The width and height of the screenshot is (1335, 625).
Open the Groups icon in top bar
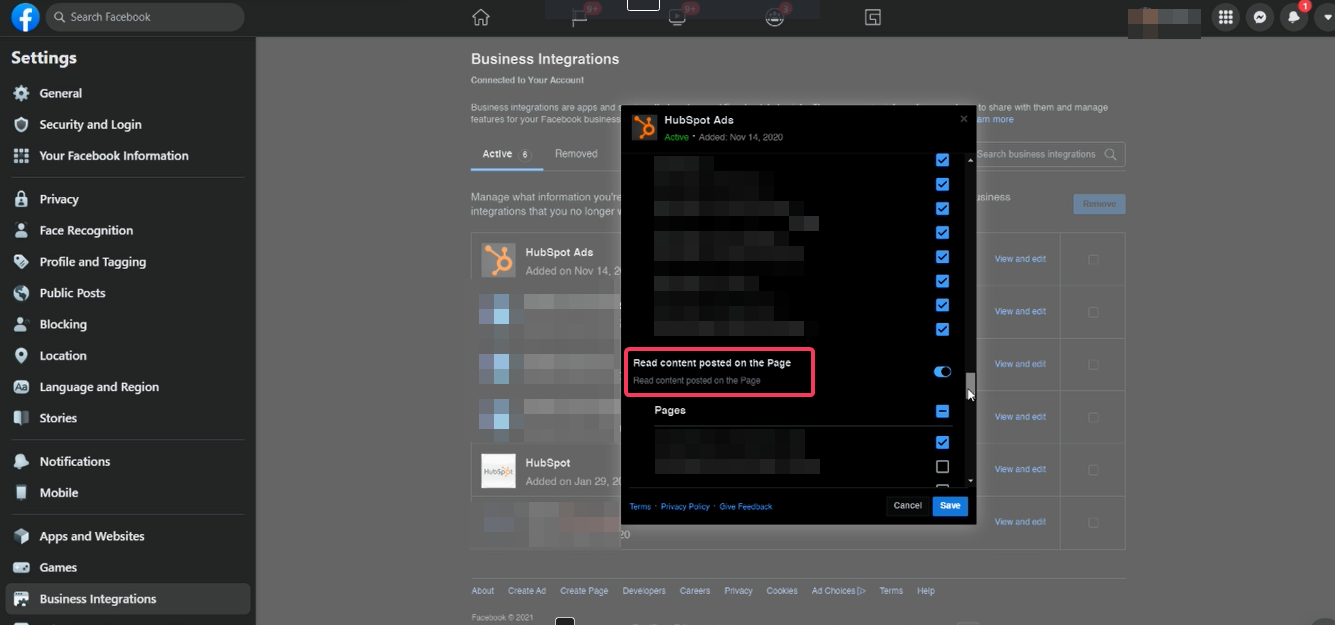pyautogui.click(x=774, y=18)
